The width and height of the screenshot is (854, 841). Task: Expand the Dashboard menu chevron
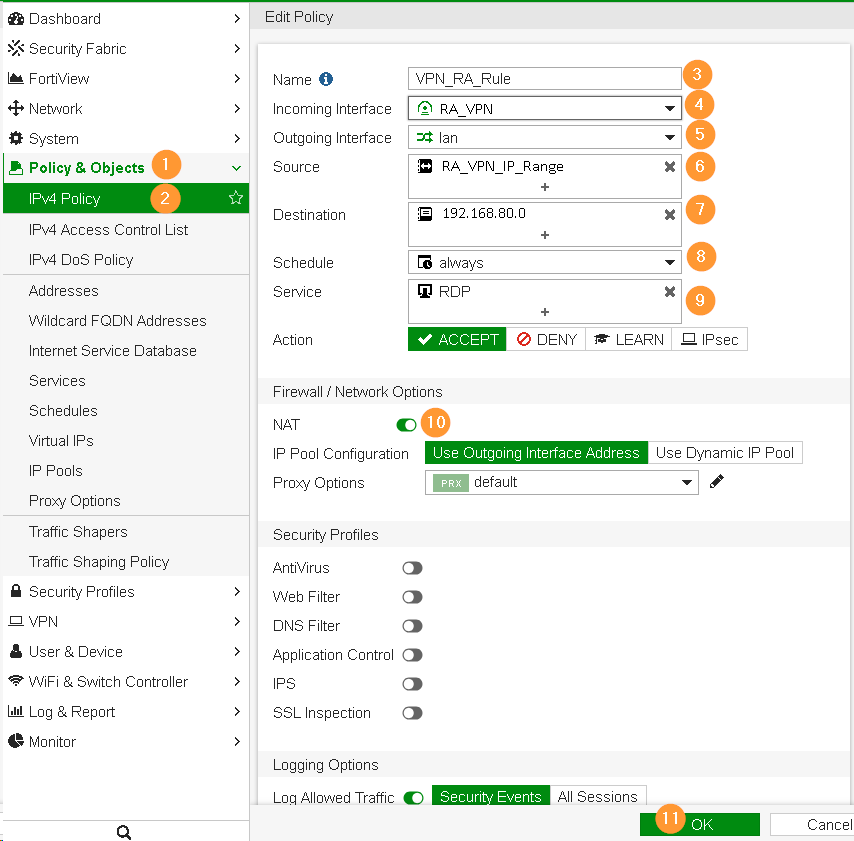pyautogui.click(x=236, y=19)
